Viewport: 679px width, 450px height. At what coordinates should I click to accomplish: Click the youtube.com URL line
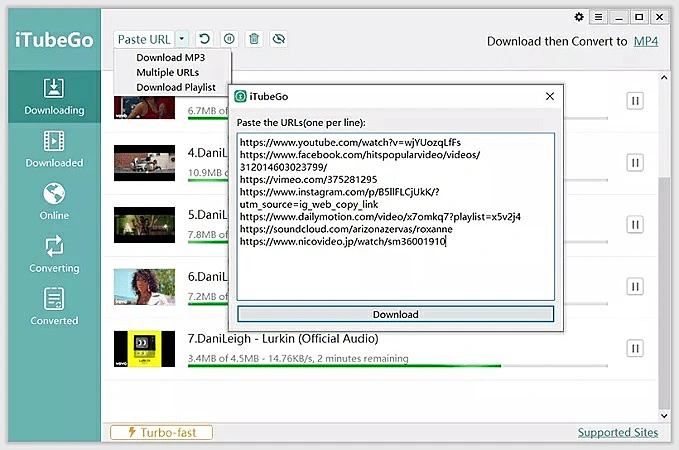350,142
